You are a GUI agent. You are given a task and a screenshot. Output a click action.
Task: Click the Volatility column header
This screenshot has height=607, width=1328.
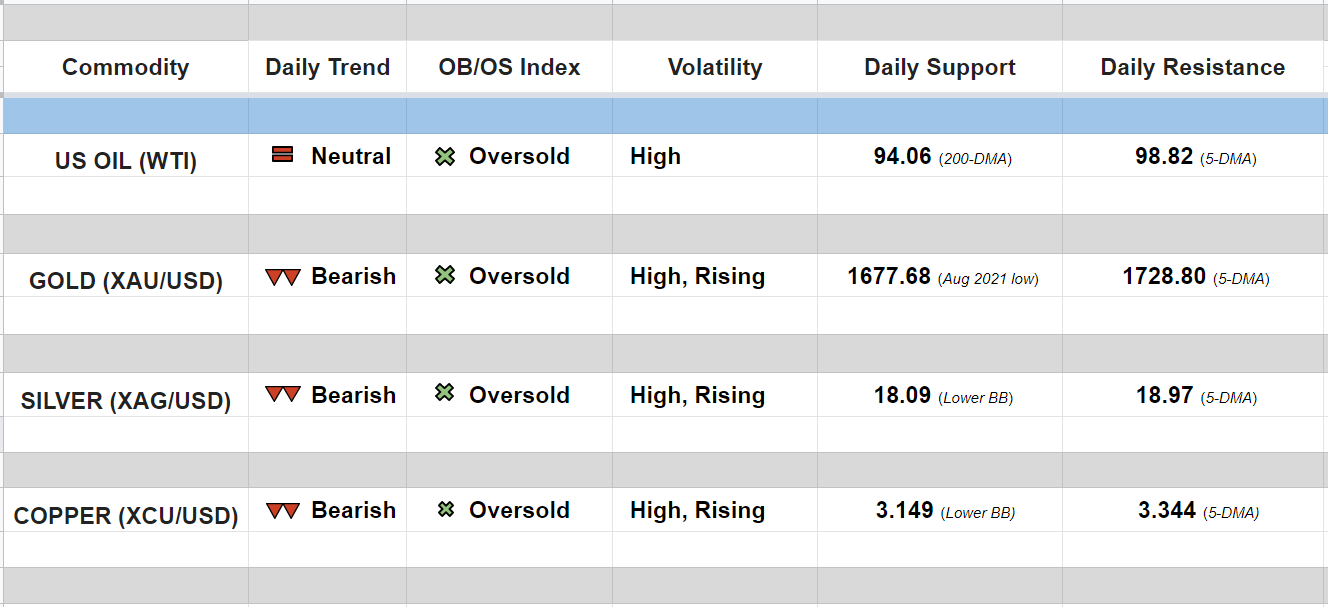[x=714, y=67]
